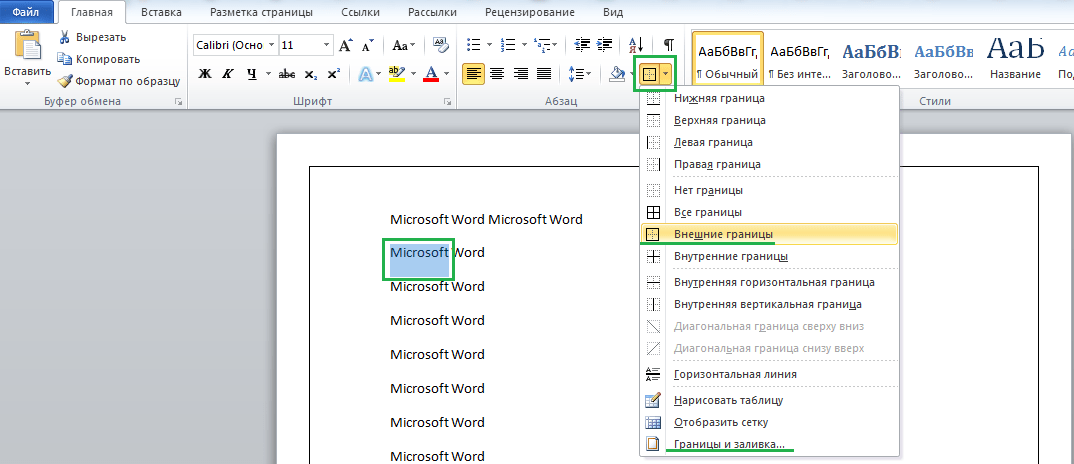Switch to the Вставка tab

(x=162, y=12)
